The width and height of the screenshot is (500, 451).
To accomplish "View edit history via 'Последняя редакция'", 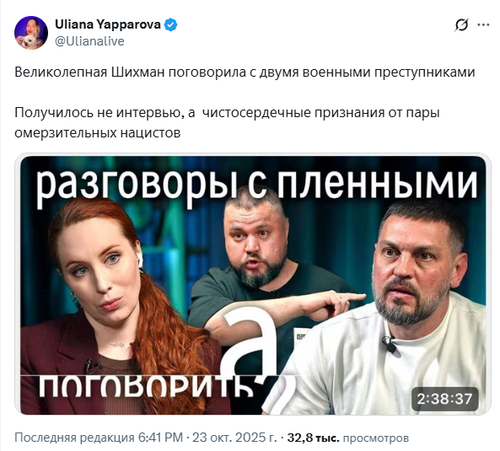I will point(74,437).
